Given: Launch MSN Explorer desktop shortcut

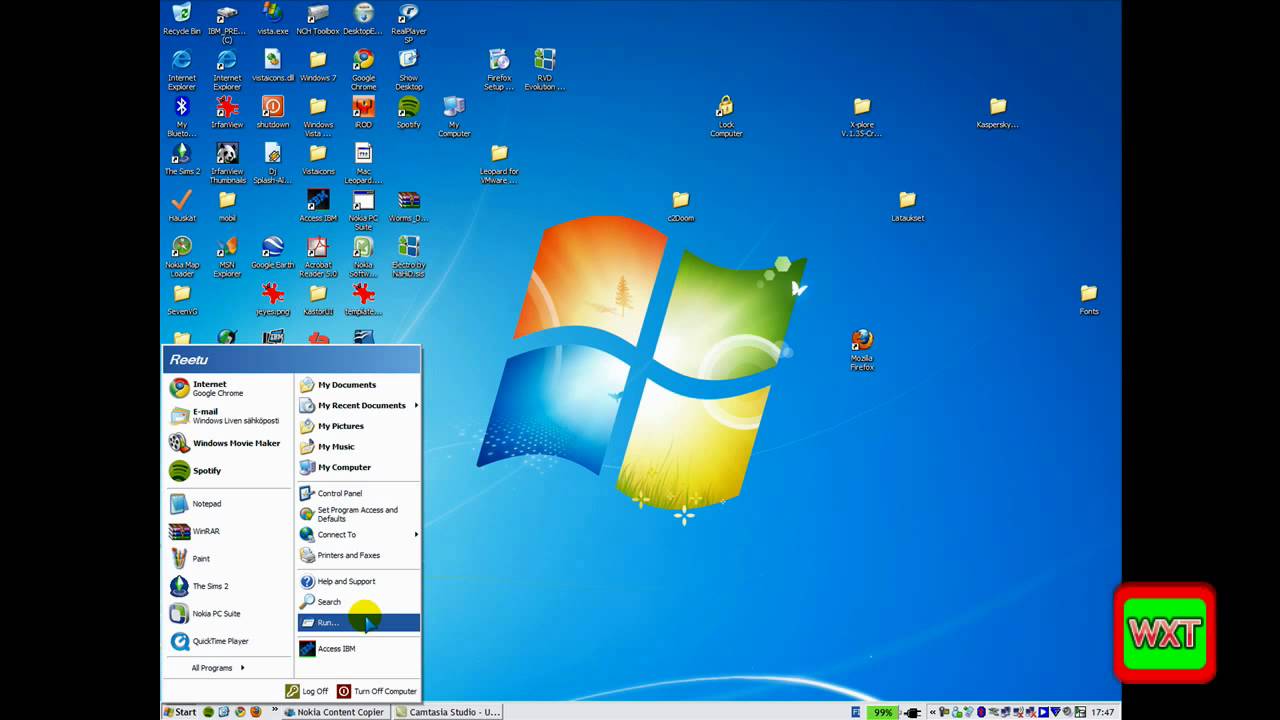Looking at the screenshot, I should point(227,256).
